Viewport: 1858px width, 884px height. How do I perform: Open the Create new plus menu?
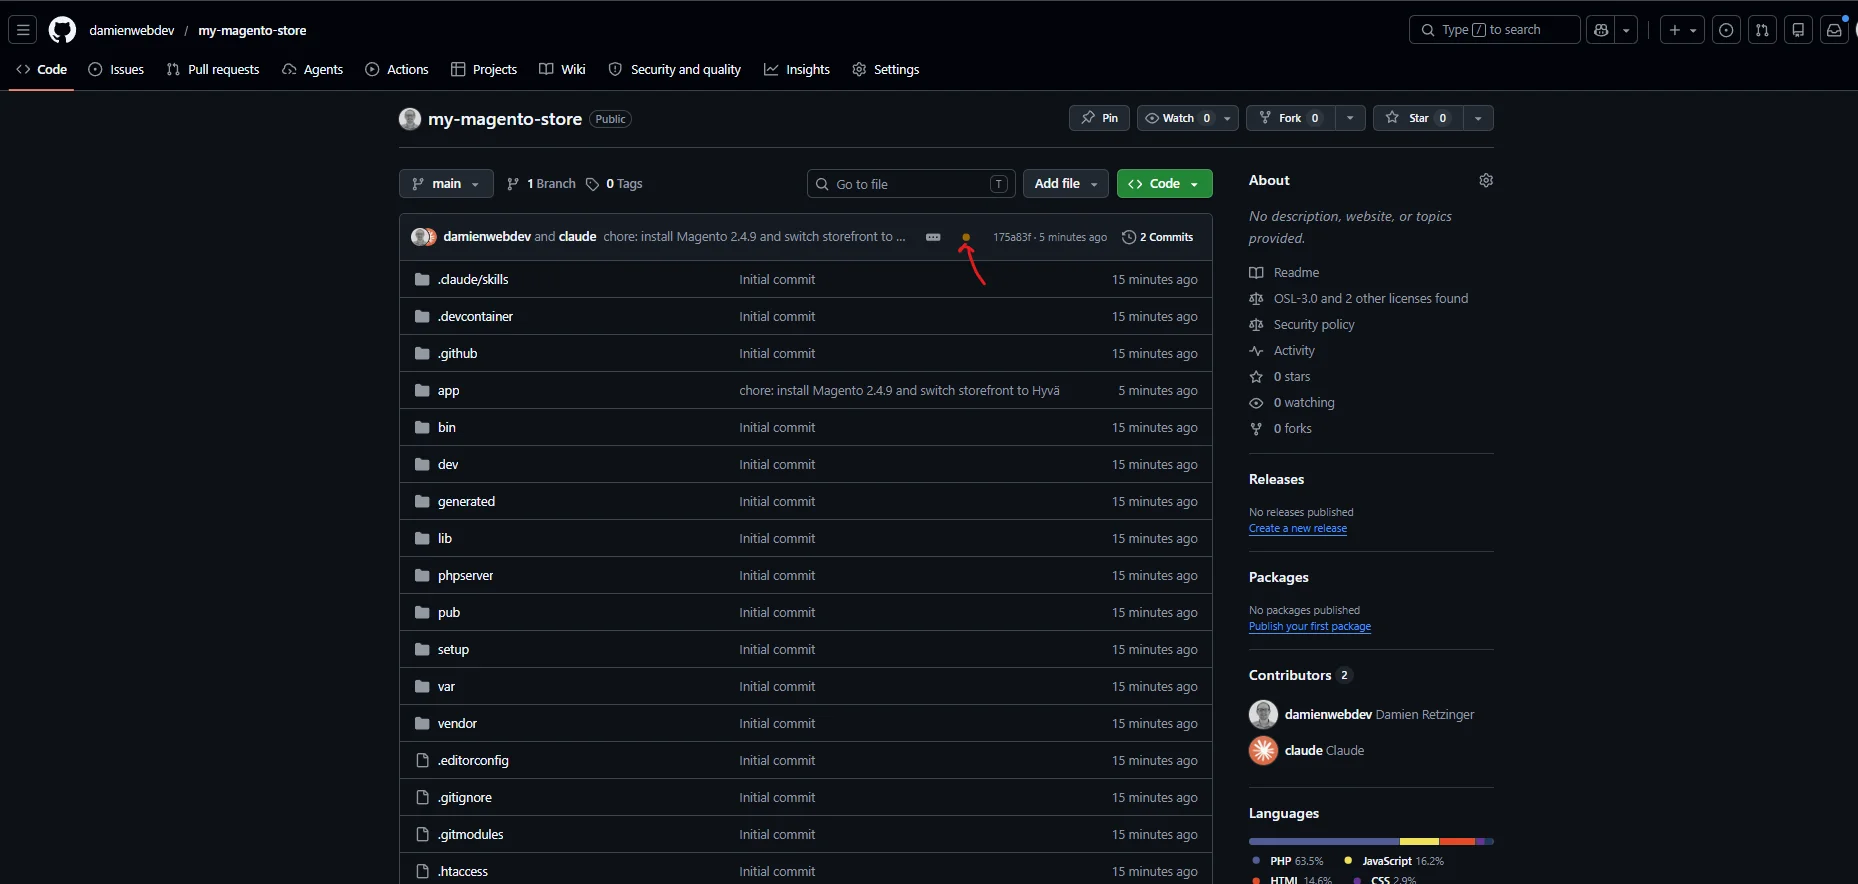[1682, 30]
